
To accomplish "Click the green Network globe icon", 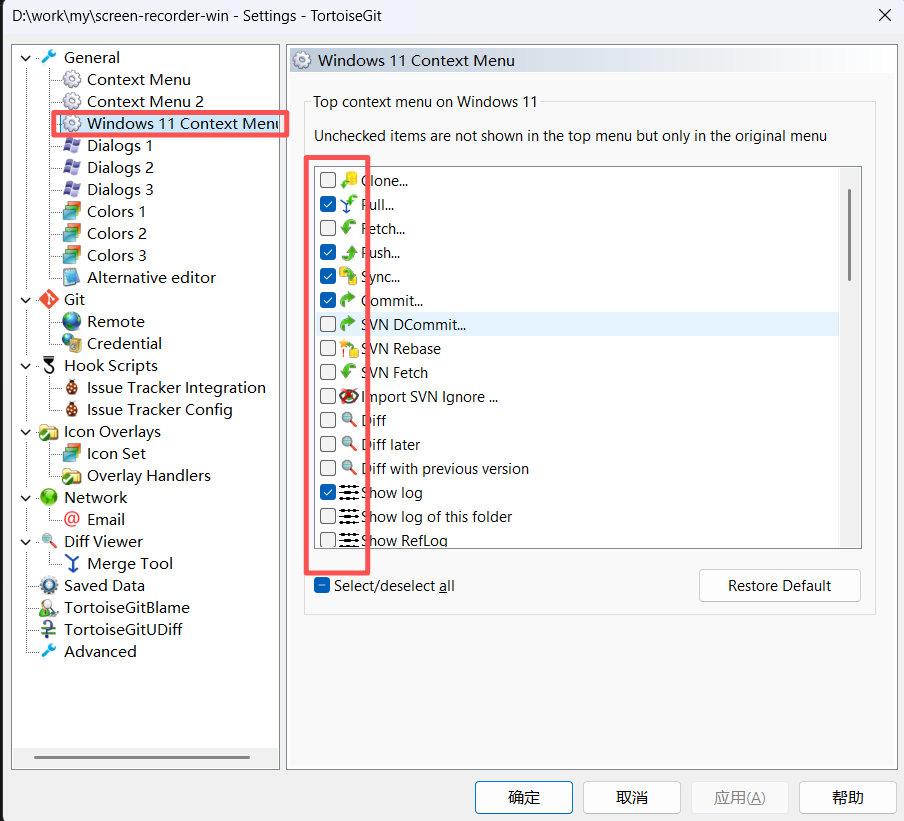I will coord(49,497).
